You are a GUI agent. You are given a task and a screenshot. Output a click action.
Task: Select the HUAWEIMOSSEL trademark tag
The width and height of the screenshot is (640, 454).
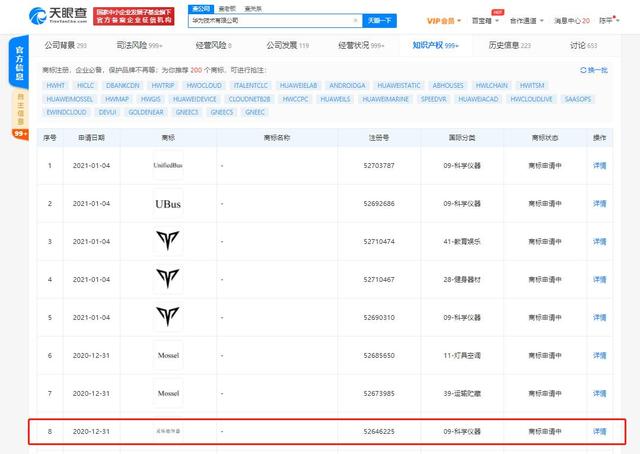coord(70,99)
